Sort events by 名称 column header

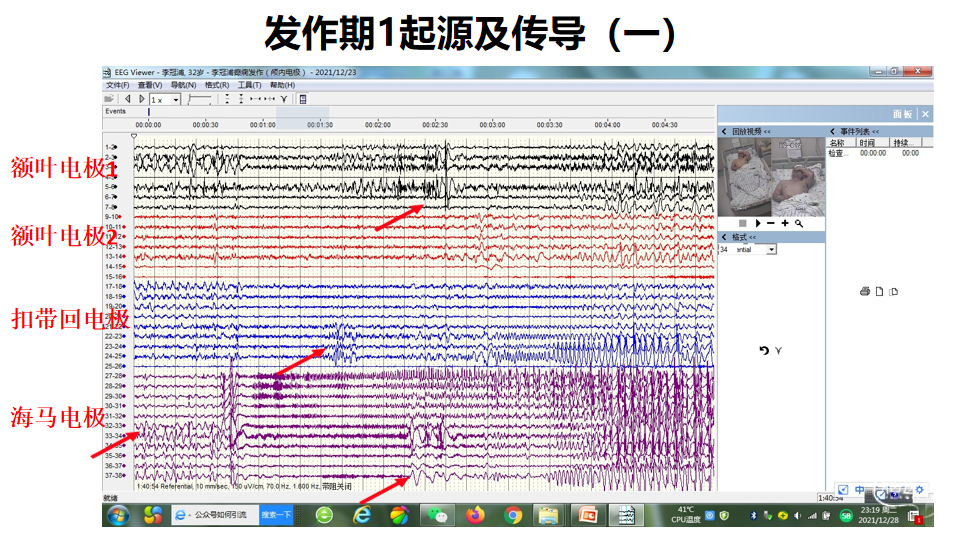point(842,143)
